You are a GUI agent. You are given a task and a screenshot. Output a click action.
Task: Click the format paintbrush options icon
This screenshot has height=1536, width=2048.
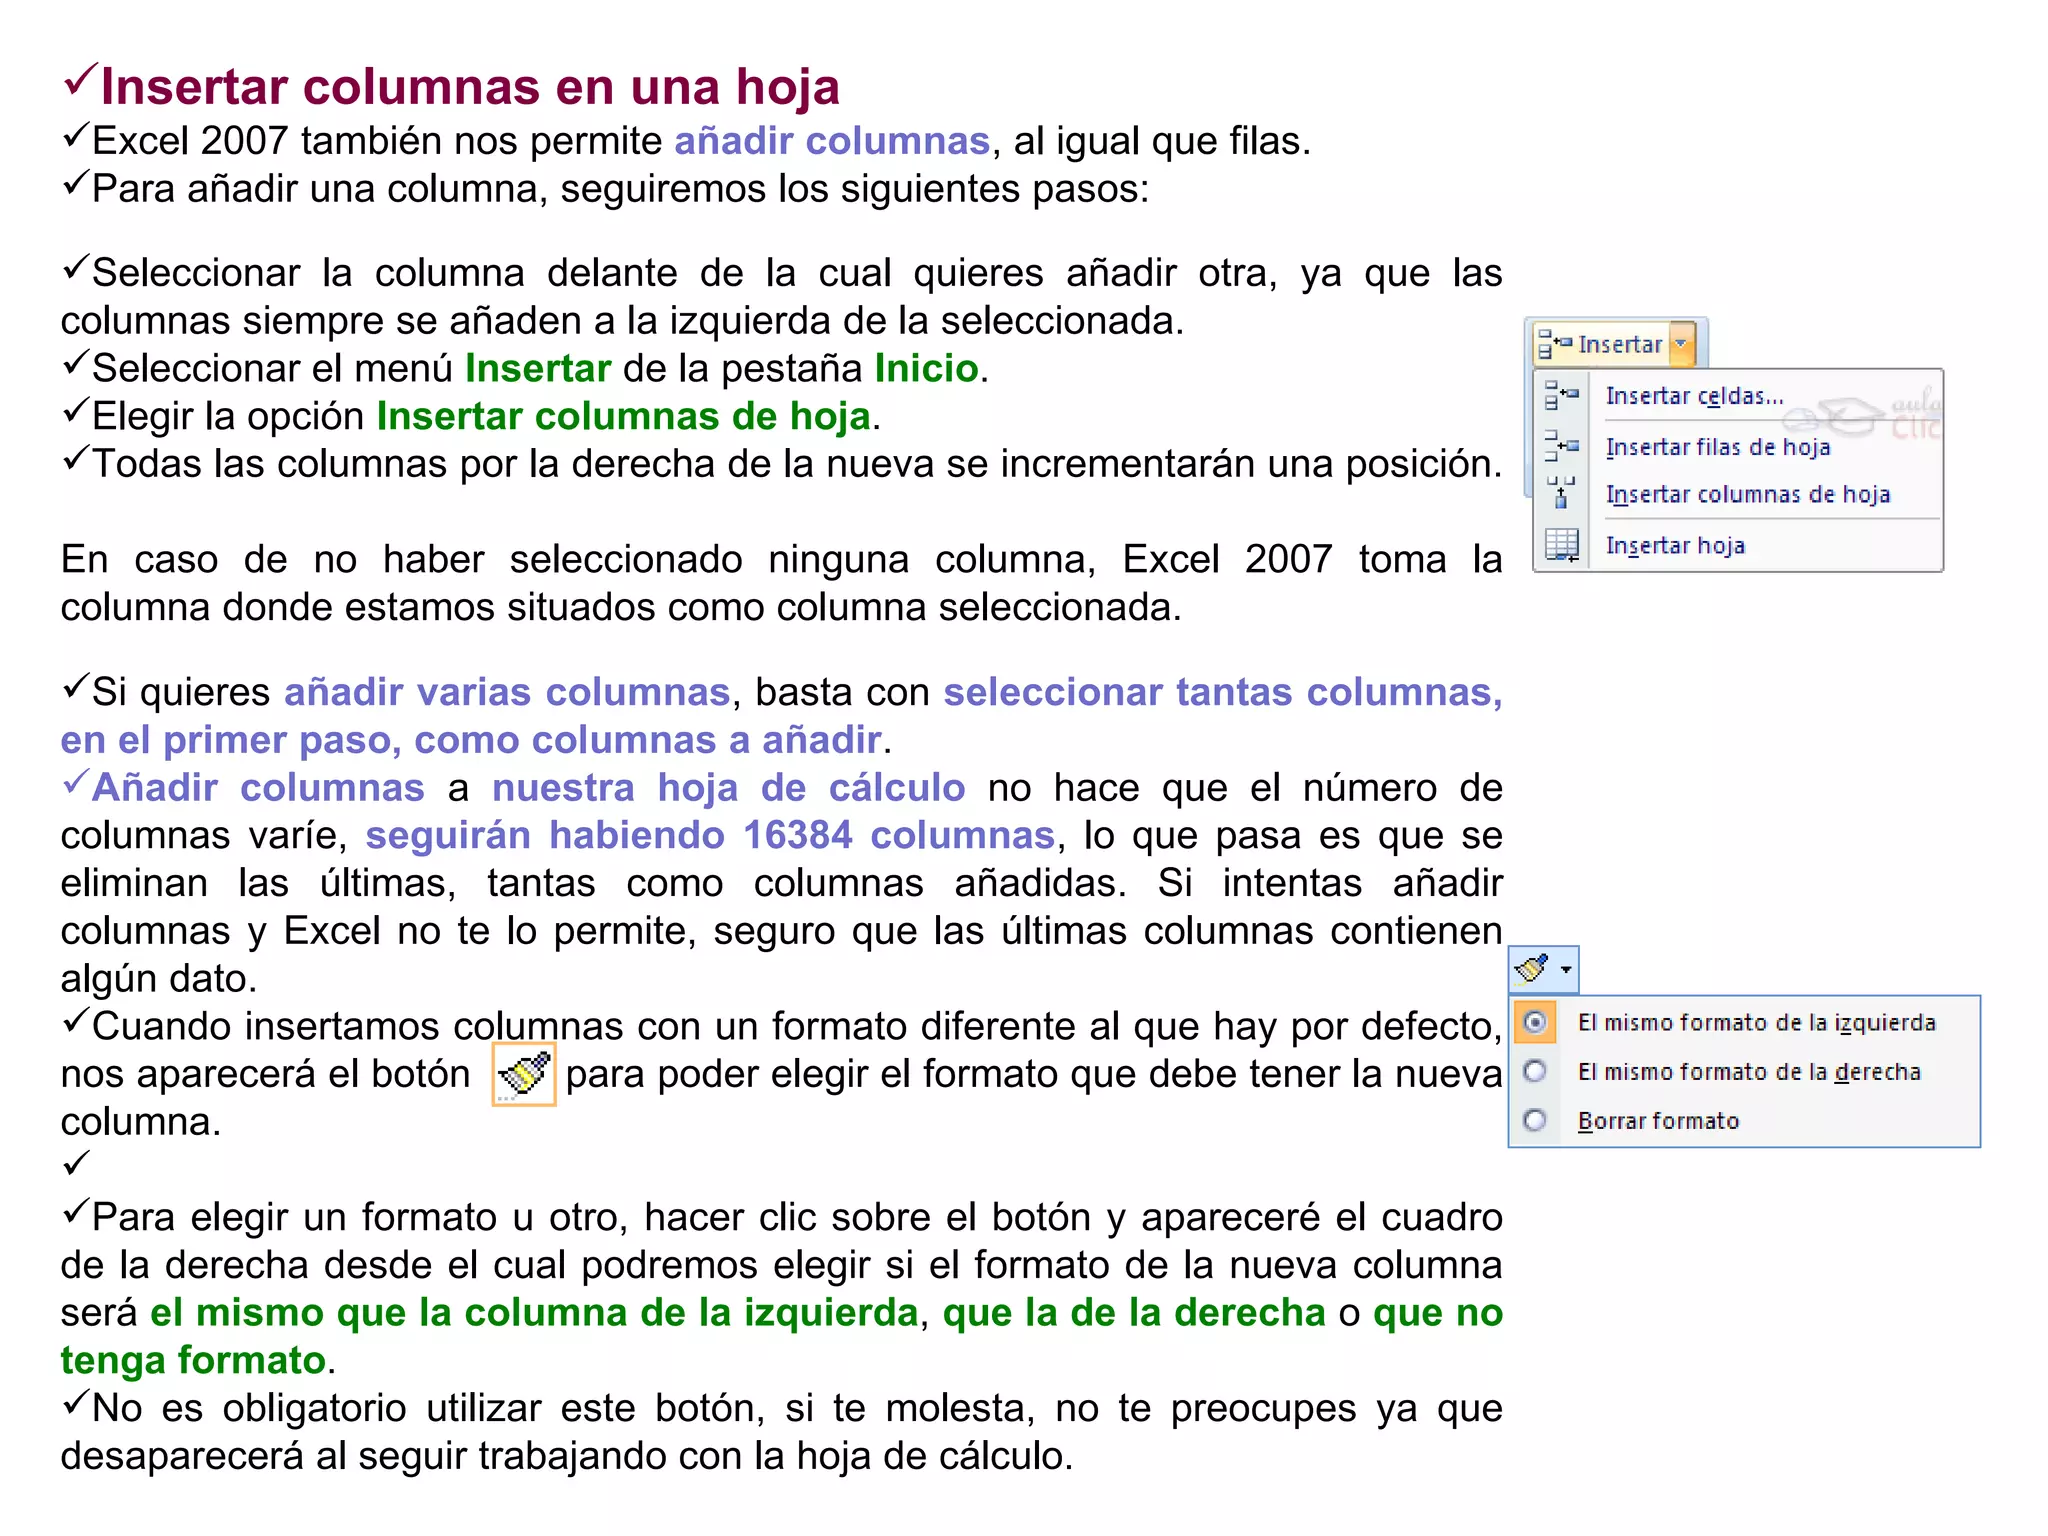(1532, 969)
